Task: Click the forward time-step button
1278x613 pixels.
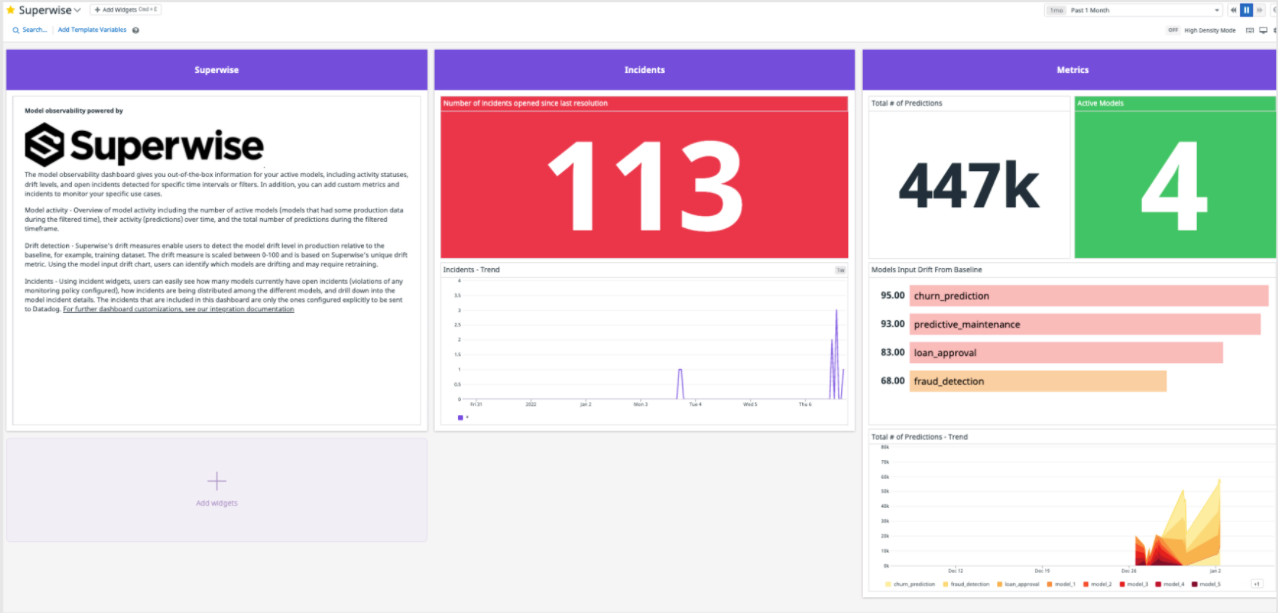Action: 1259,10
